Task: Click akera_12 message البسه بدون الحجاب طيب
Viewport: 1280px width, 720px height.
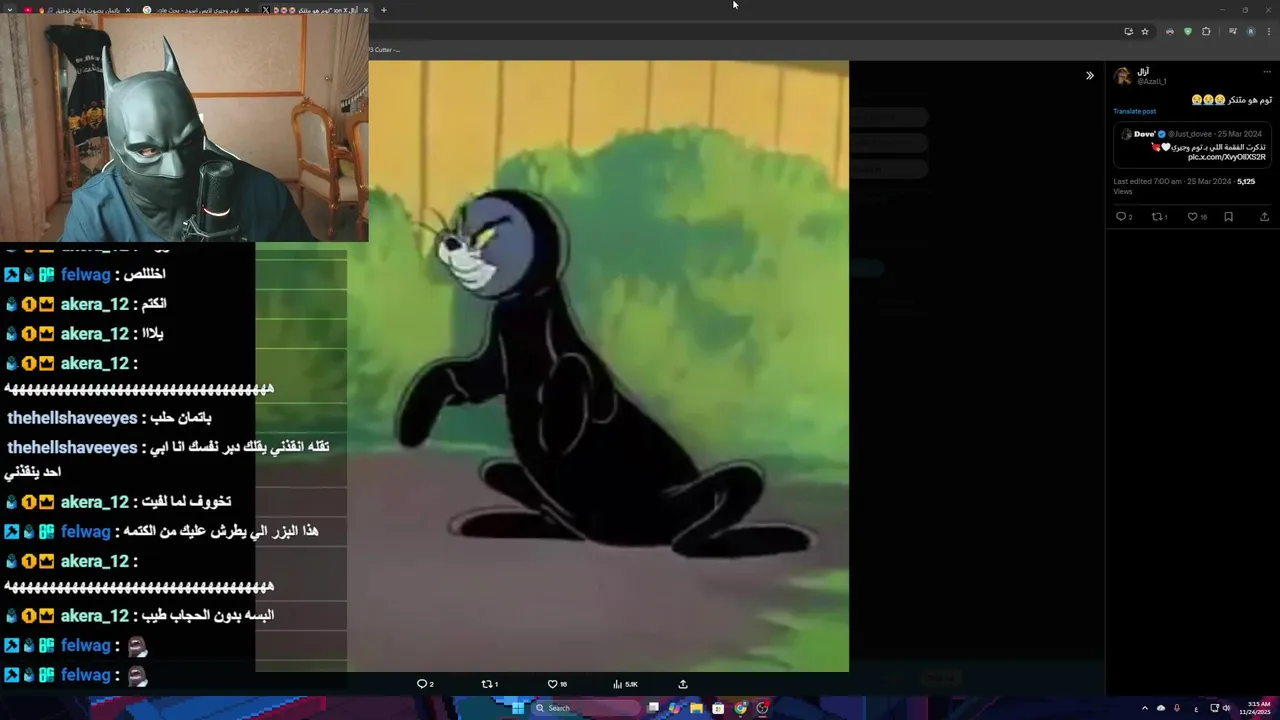Action: click(x=139, y=616)
